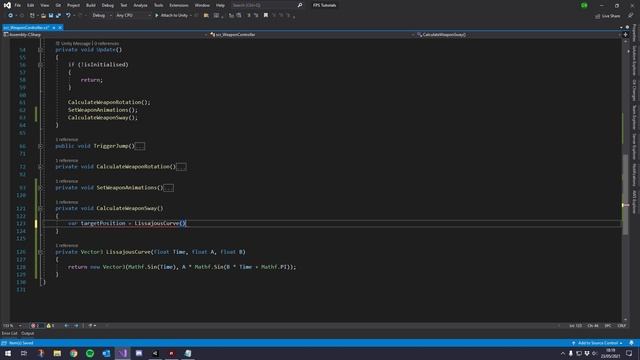Screen dimensions: 640x360
Task: Click the search magnifier icon
Action: (300, 5)
